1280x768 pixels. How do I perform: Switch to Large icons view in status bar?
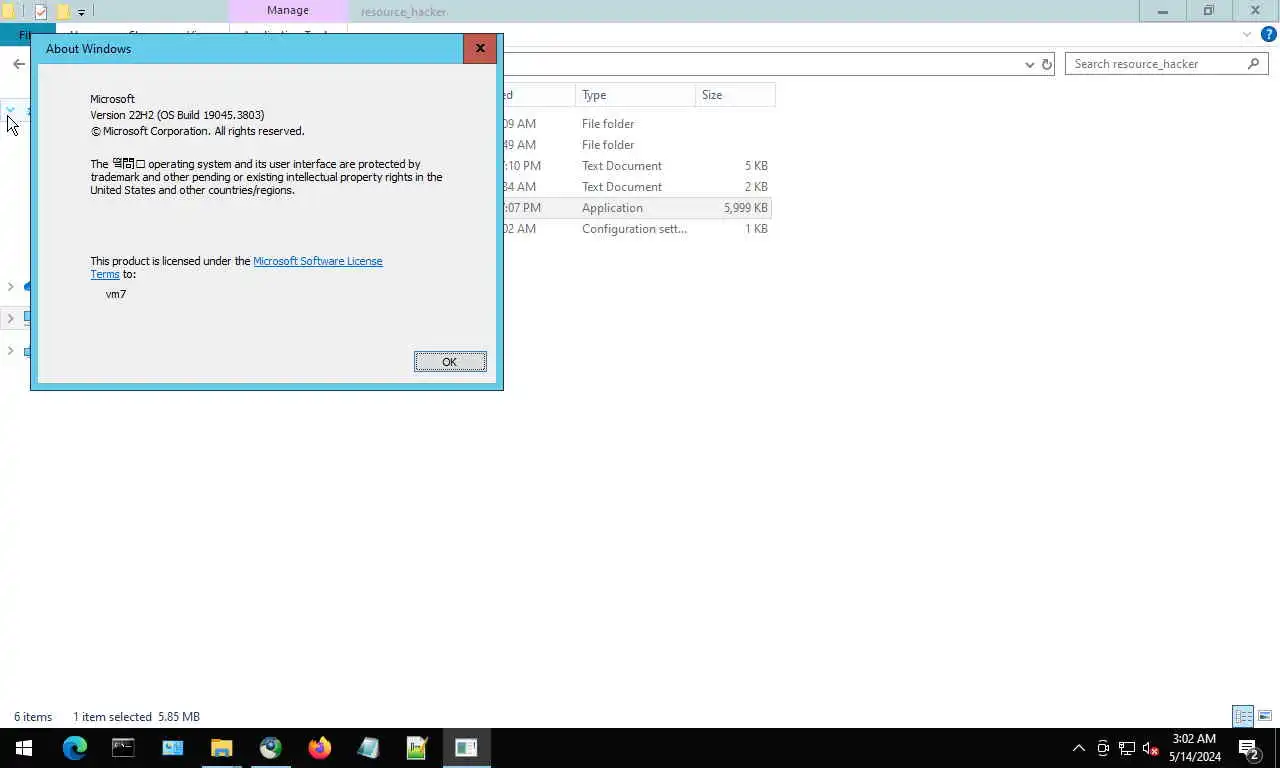tap(1265, 716)
